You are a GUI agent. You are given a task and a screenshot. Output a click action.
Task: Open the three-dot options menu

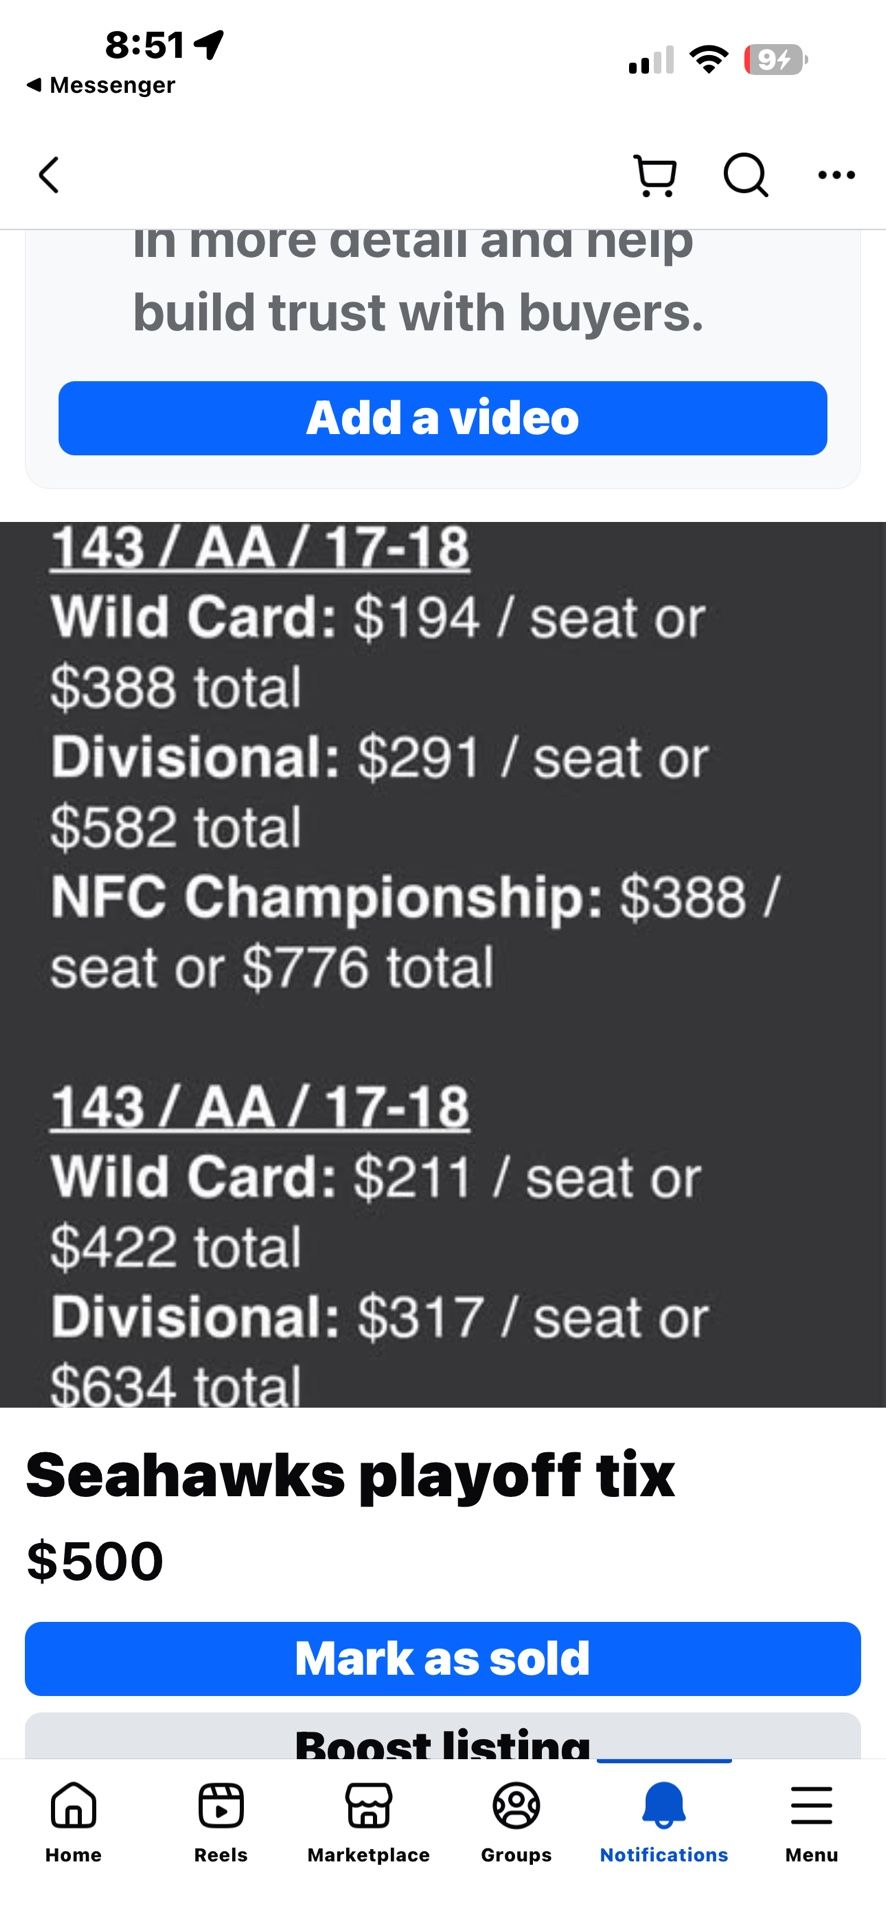click(836, 174)
